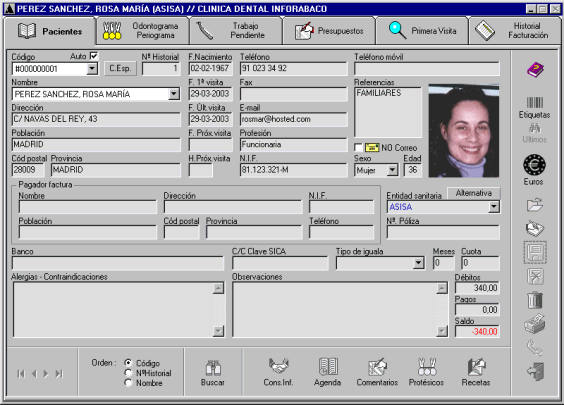564x405 pixels.
Task: Toggle the Auto code checkbox
Action: click(94, 56)
